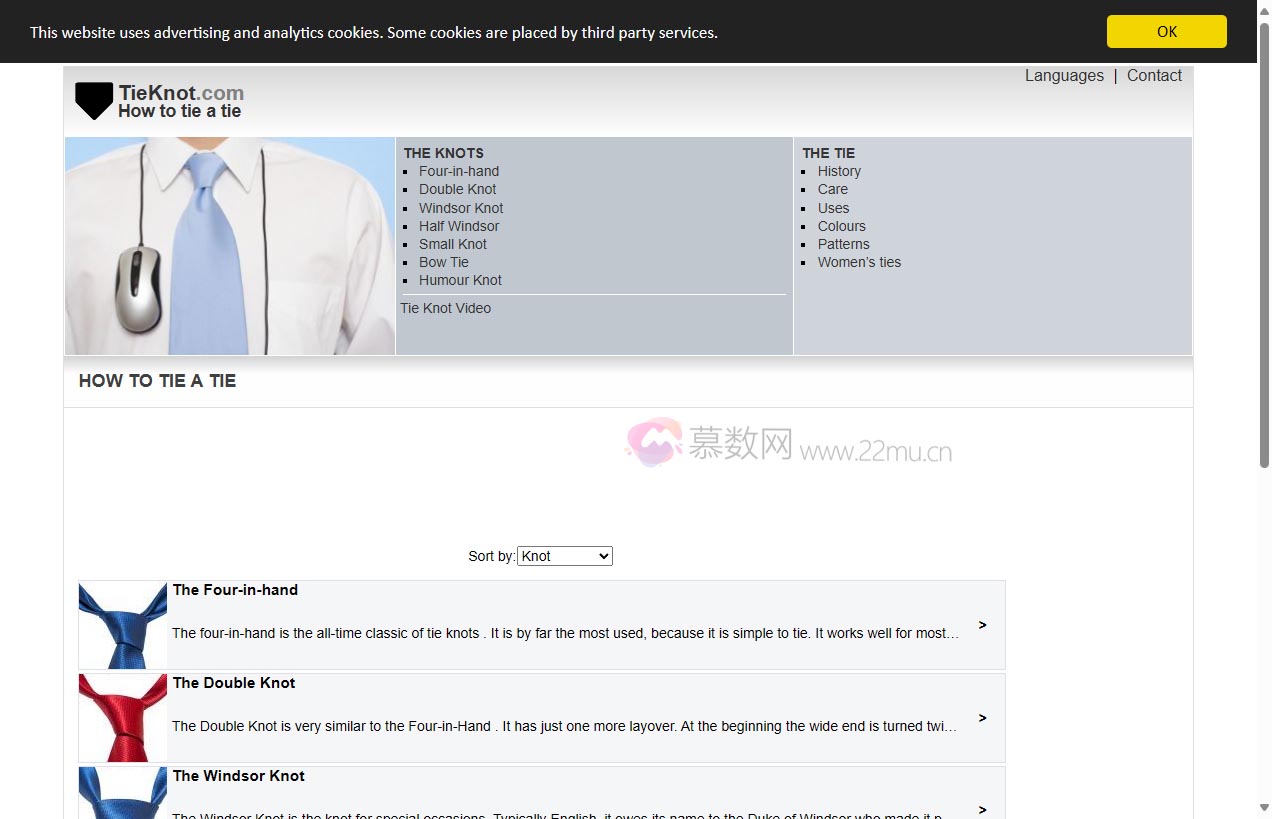Click the scrollbar down arrow

[1264, 808]
